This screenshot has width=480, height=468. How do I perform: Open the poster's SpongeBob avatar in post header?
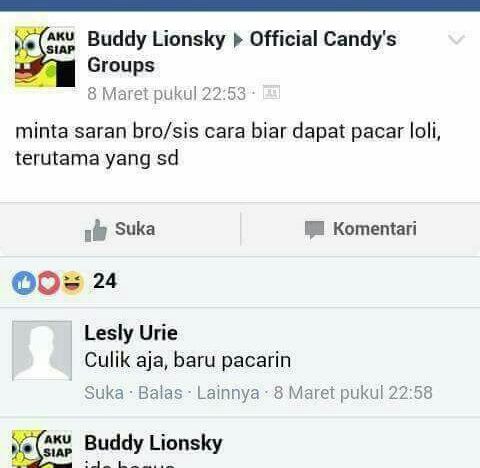(x=45, y=57)
